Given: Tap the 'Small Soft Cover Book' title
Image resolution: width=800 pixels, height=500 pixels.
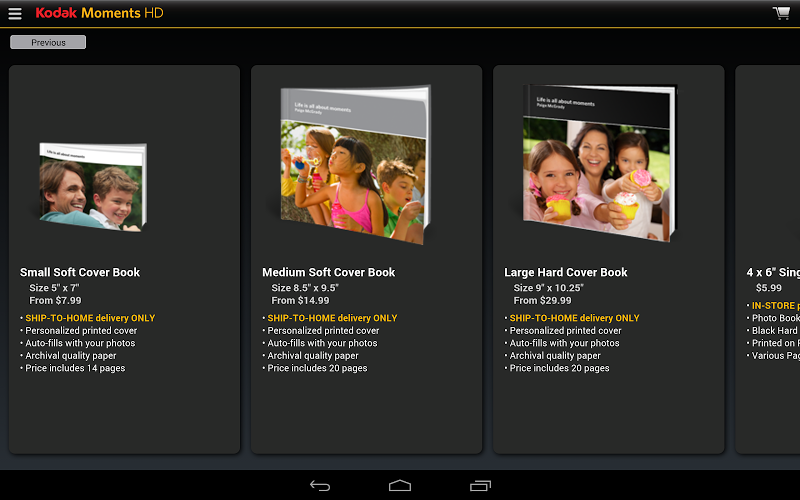Looking at the screenshot, I should [x=80, y=272].
